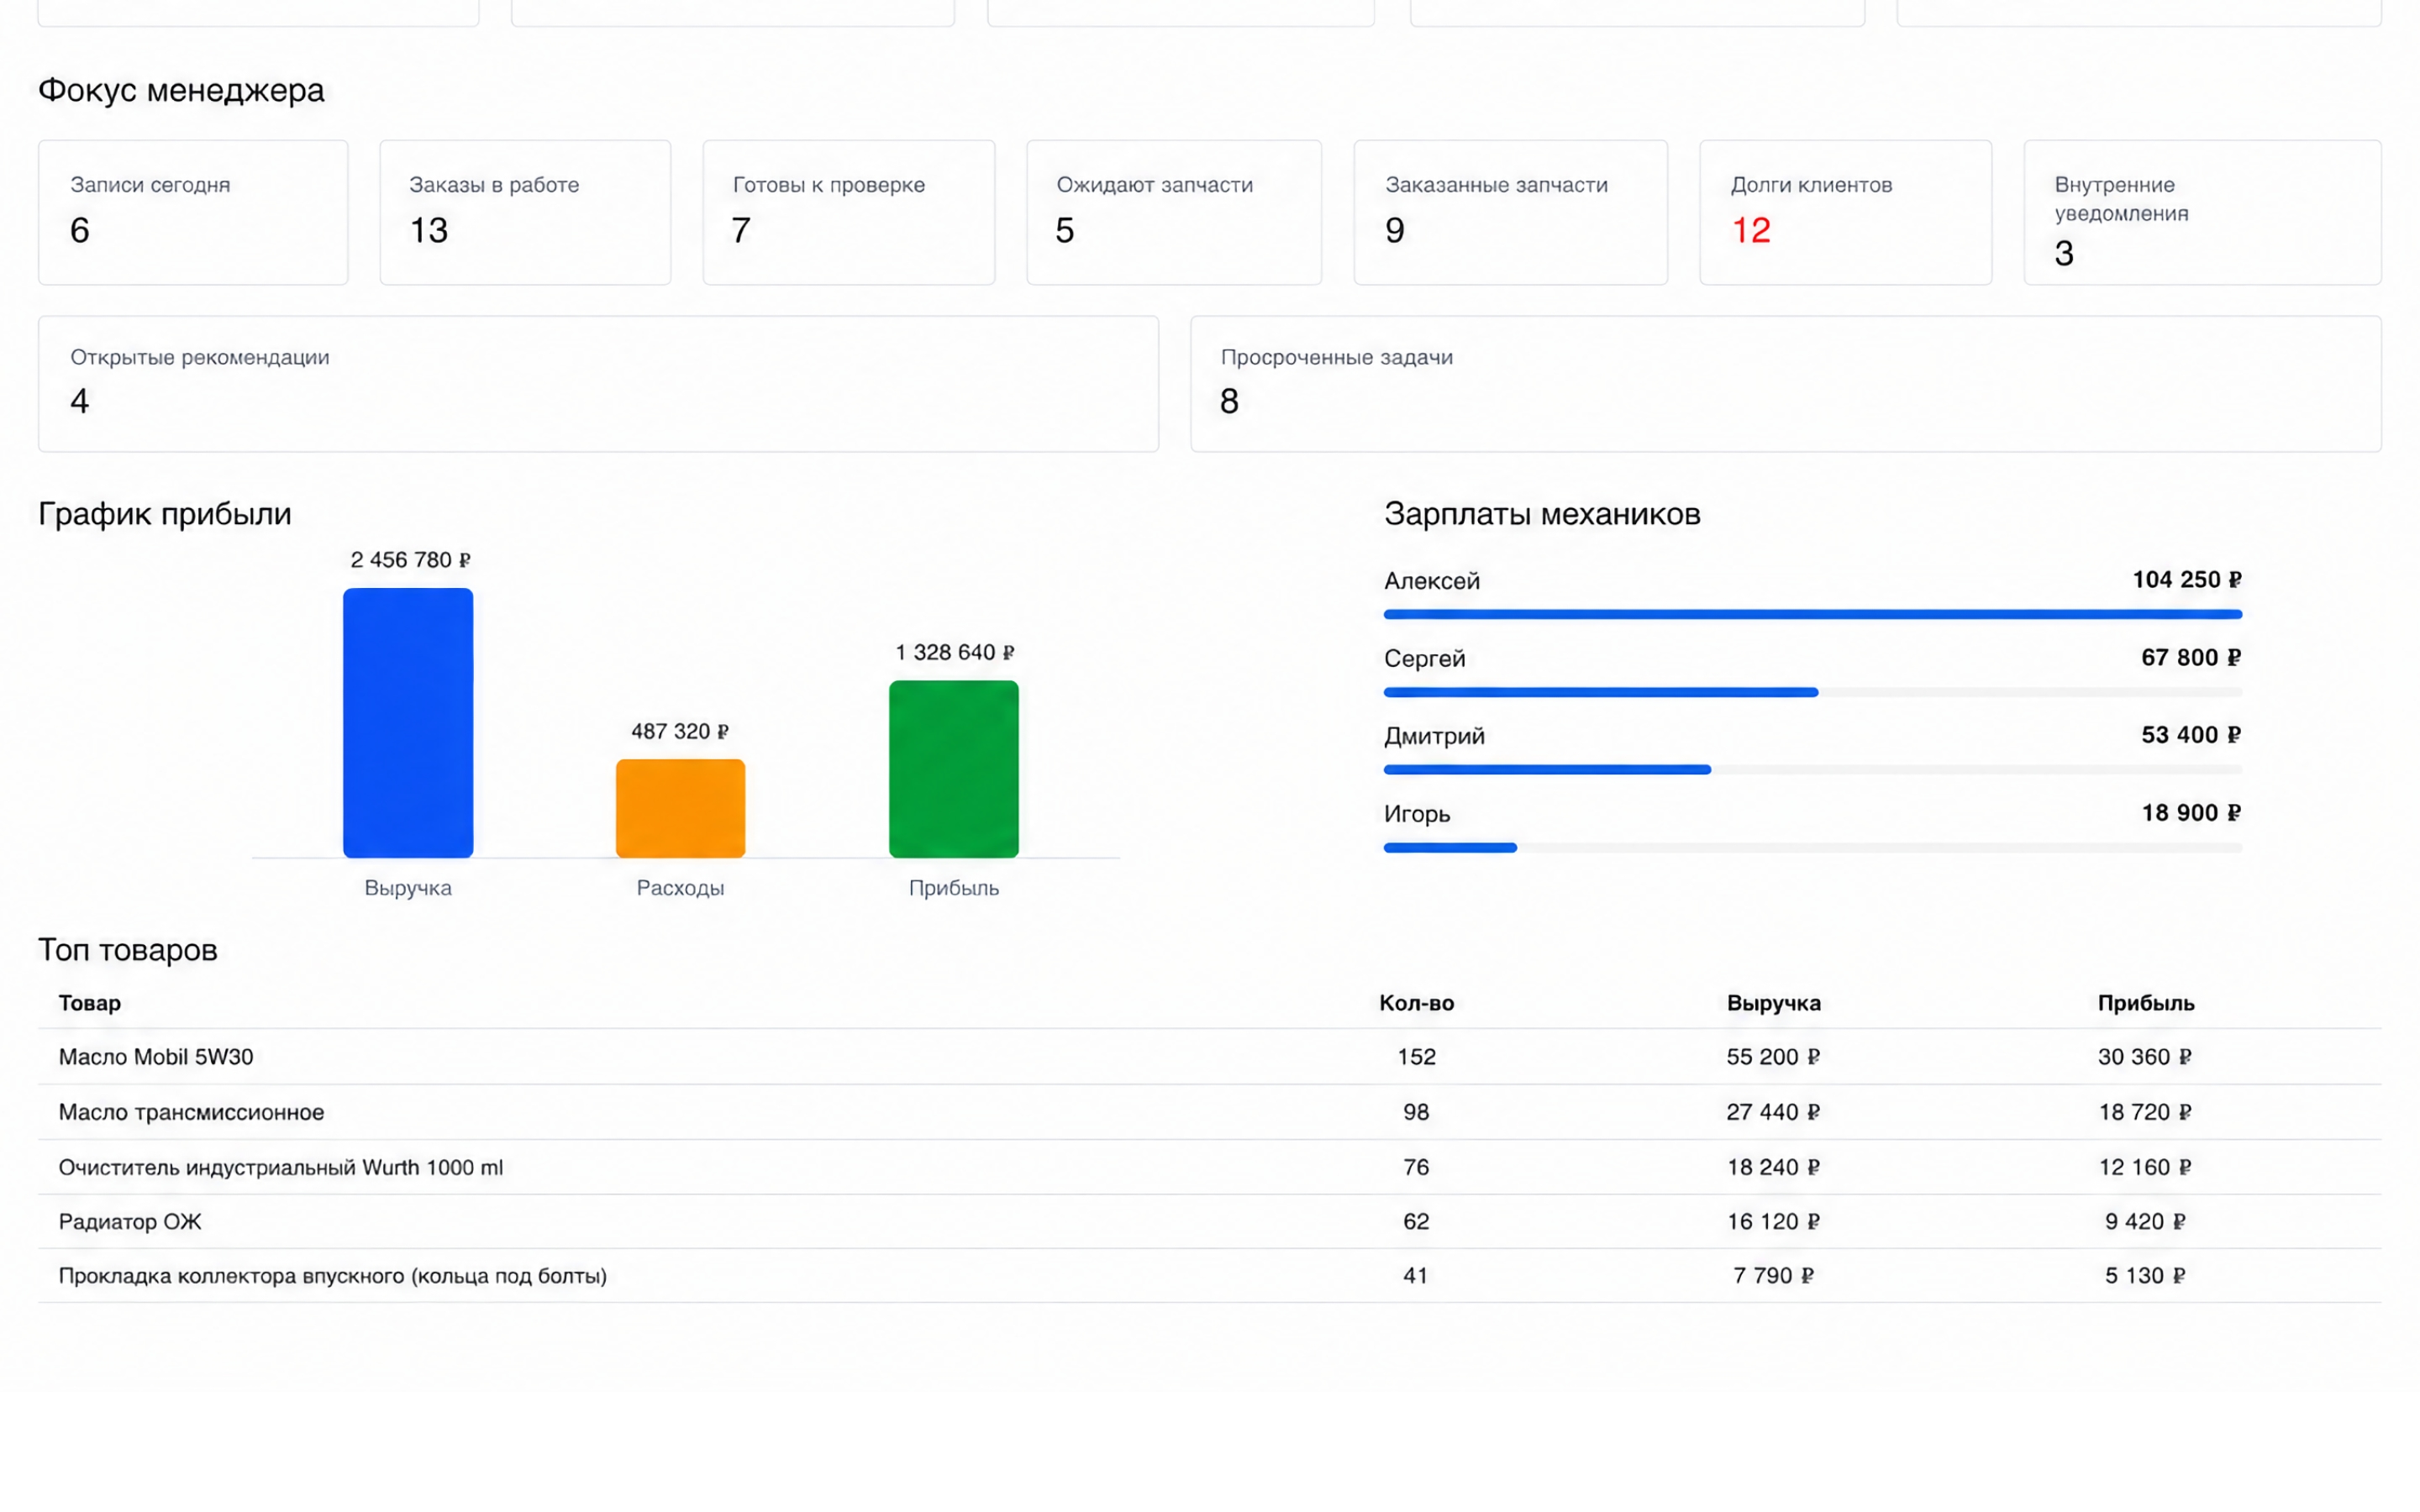Click Дмитрий salary progress bar
Image resolution: width=2420 pixels, height=1512 pixels.
1812,770
